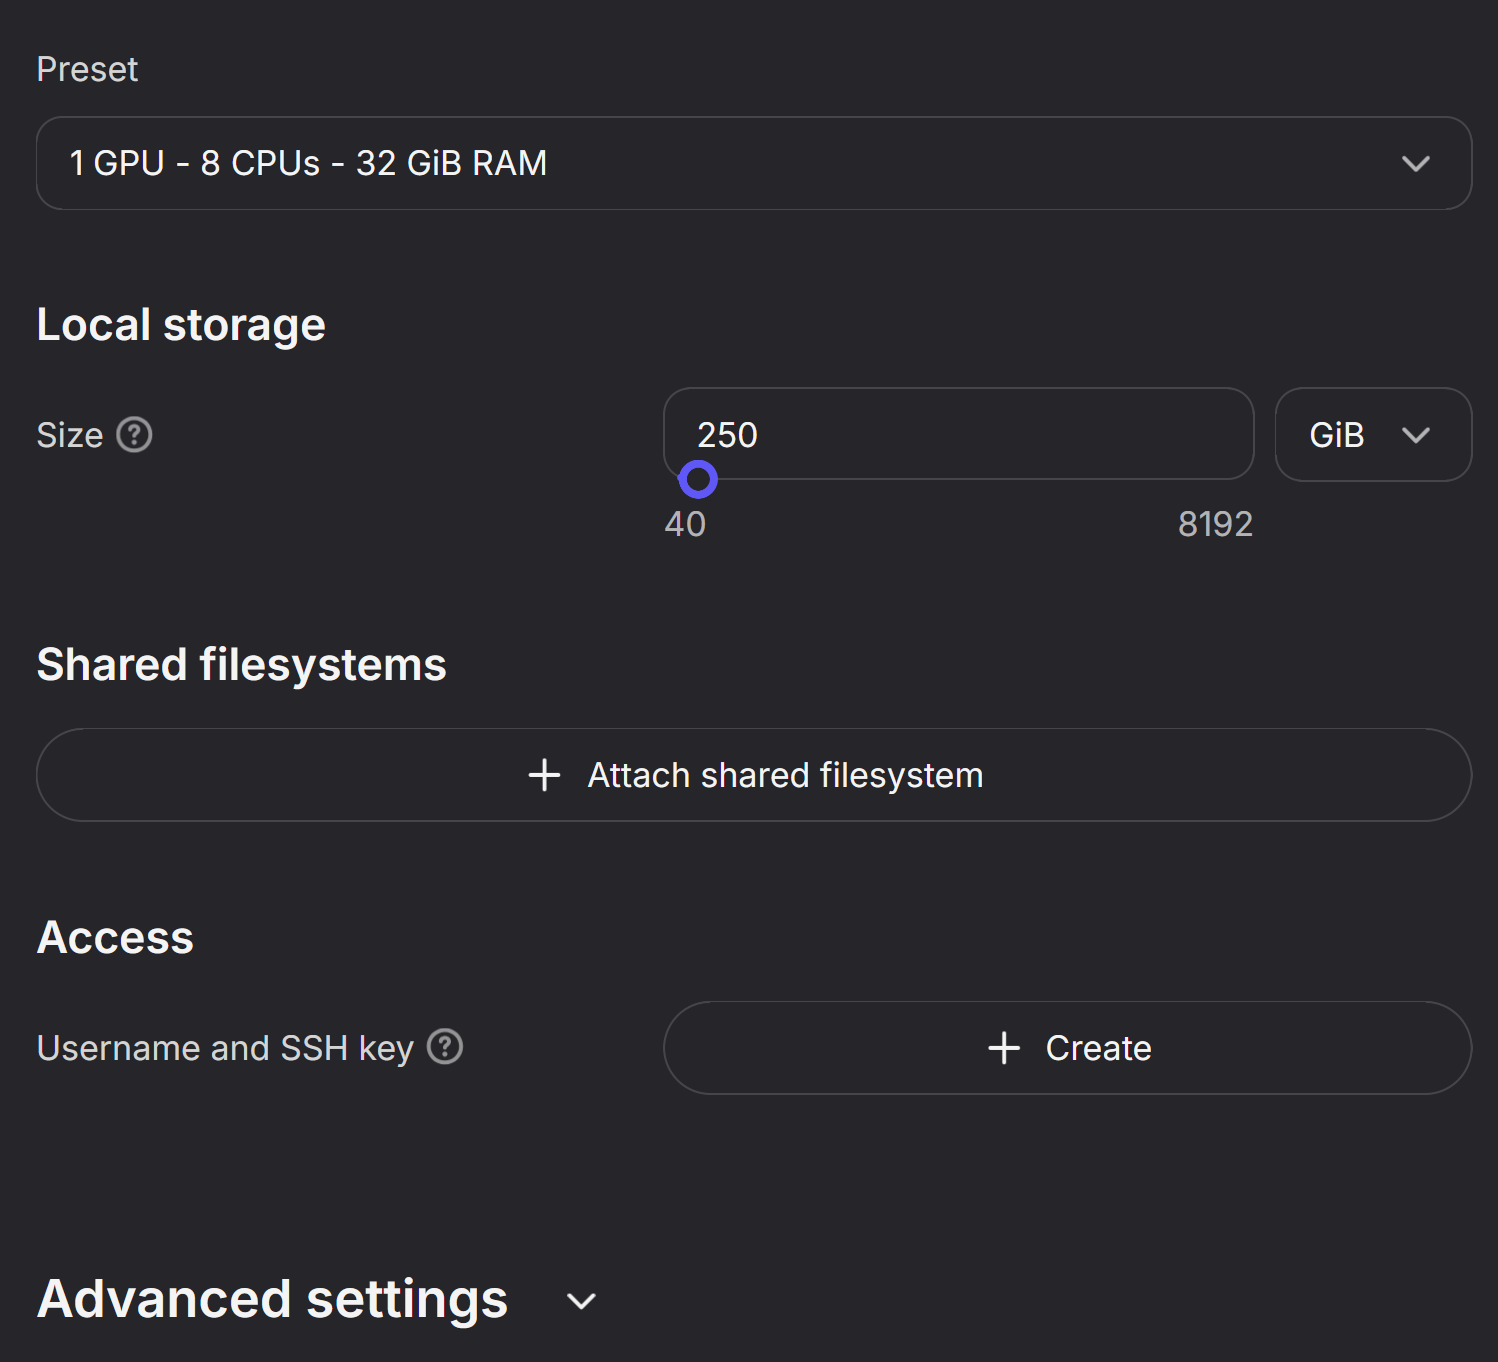Viewport: 1498px width, 1362px height.
Task: Click the Size help icon
Action: click(133, 435)
